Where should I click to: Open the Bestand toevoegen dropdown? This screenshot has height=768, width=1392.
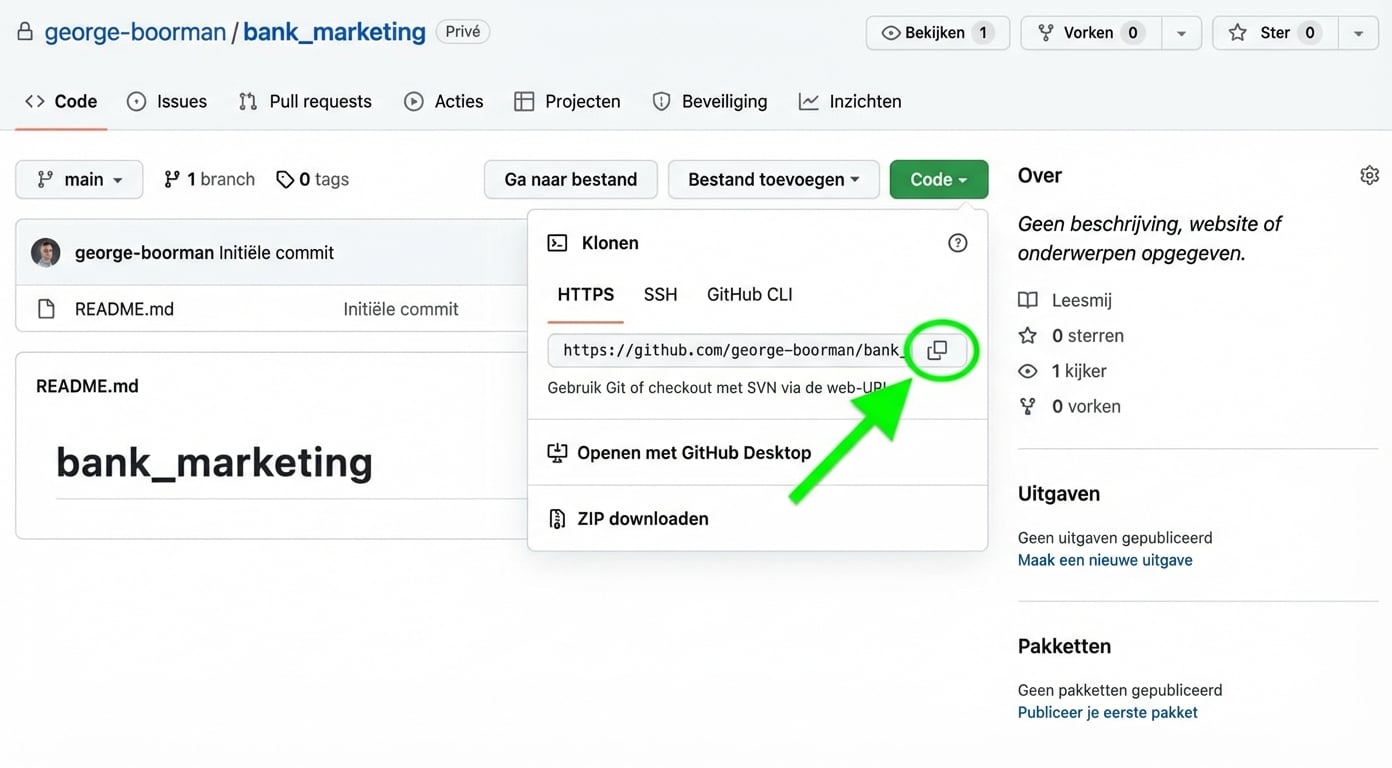773,179
